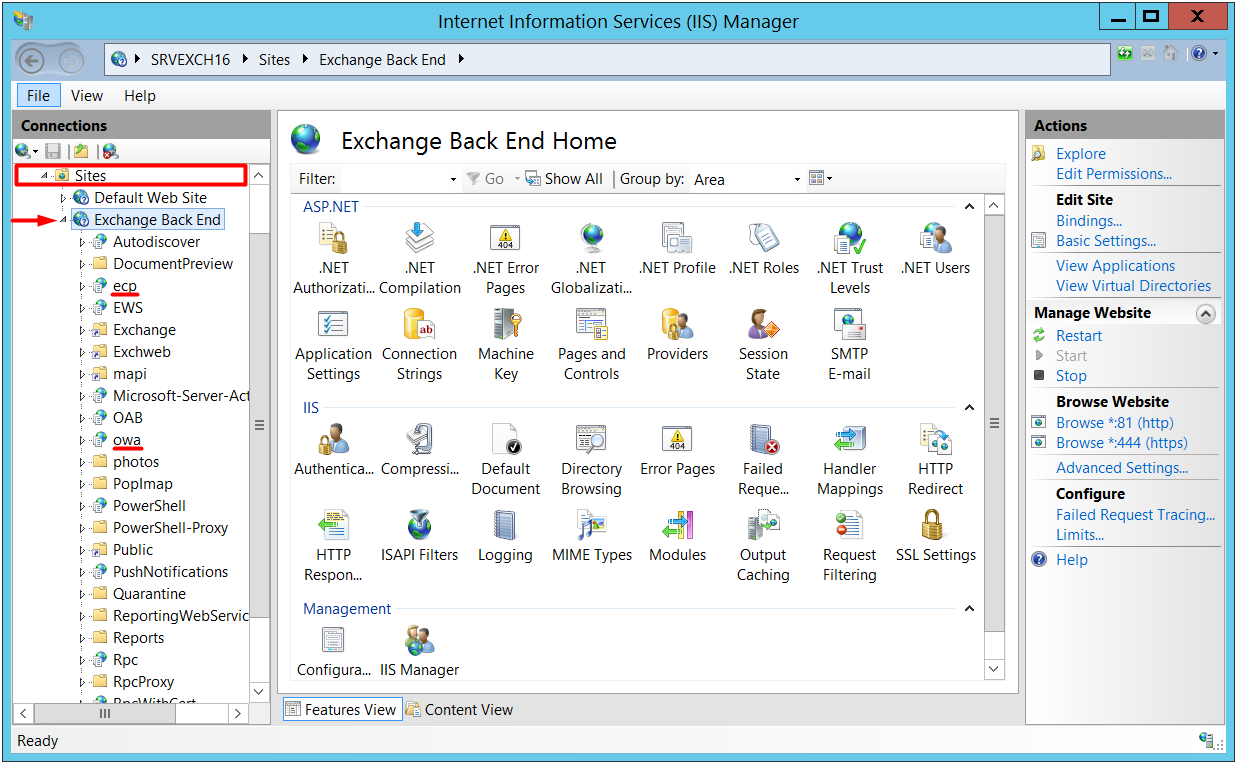Open the .NET Profile feature
1238x764 pixels.
(677, 249)
